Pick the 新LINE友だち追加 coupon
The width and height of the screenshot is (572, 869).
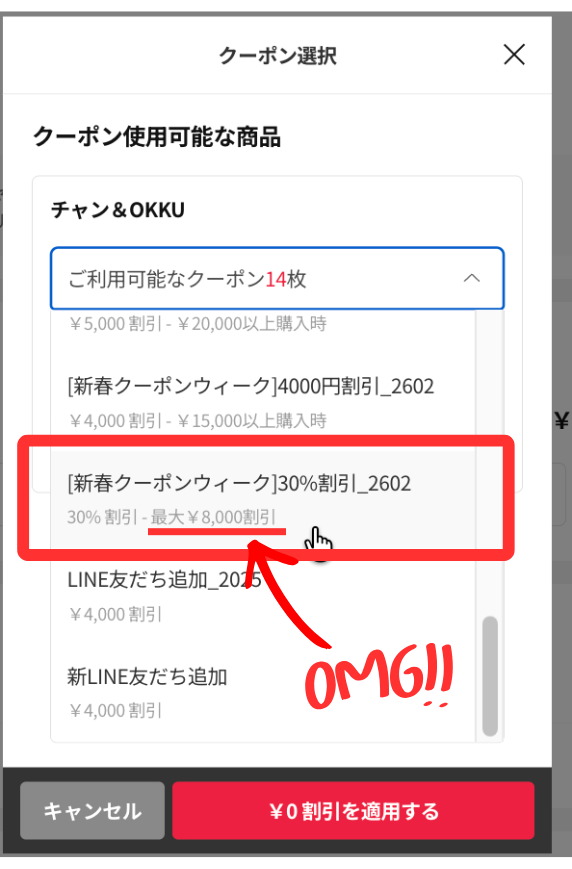(263, 693)
